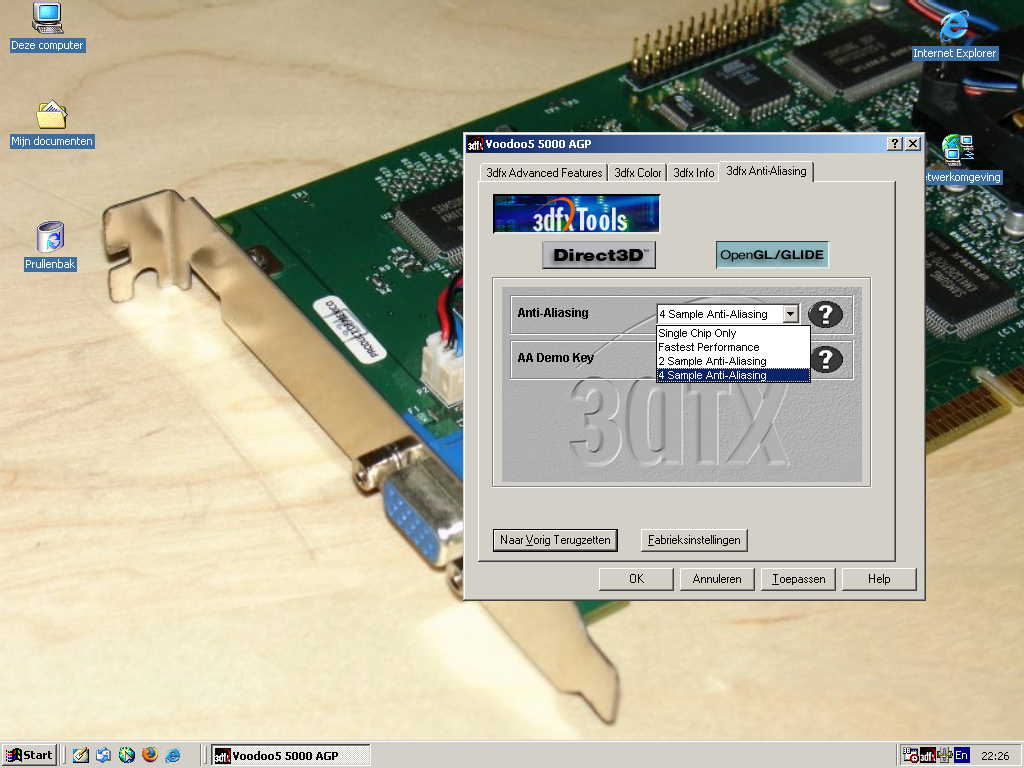Viewport: 1024px width, 768px height.
Task: Click the En language indicator in tray
Action: [961, 756]
